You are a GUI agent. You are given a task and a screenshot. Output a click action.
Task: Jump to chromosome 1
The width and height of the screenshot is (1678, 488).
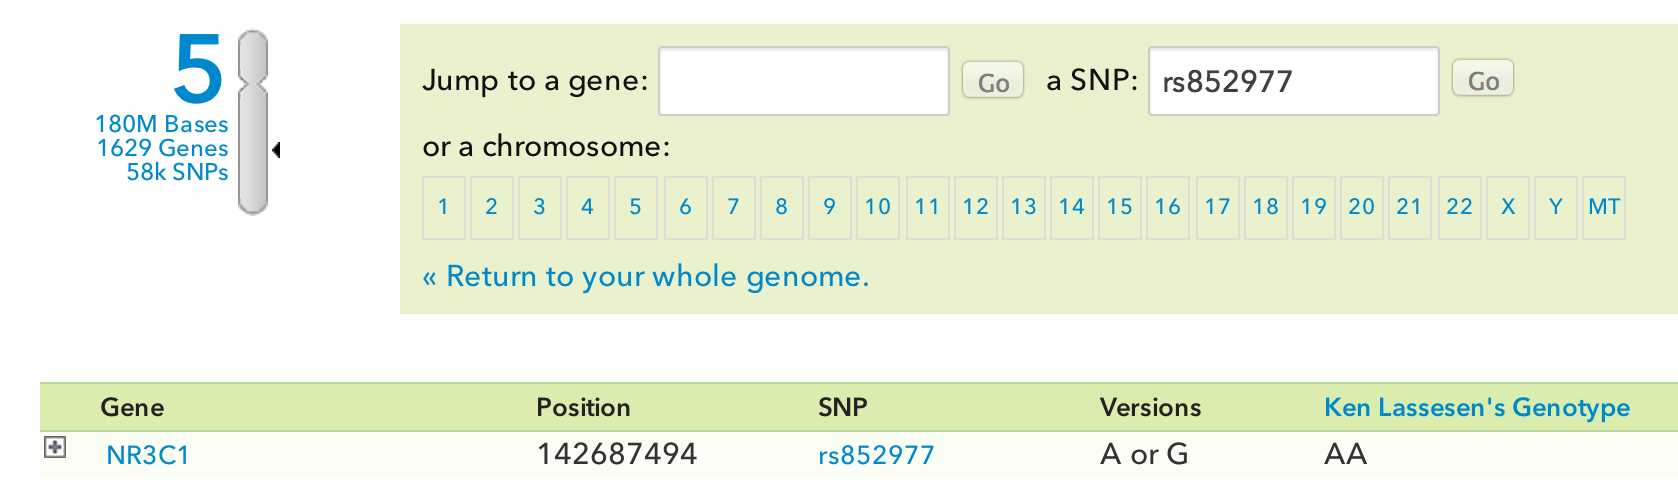pyautogui.click(x=443, y=207)
